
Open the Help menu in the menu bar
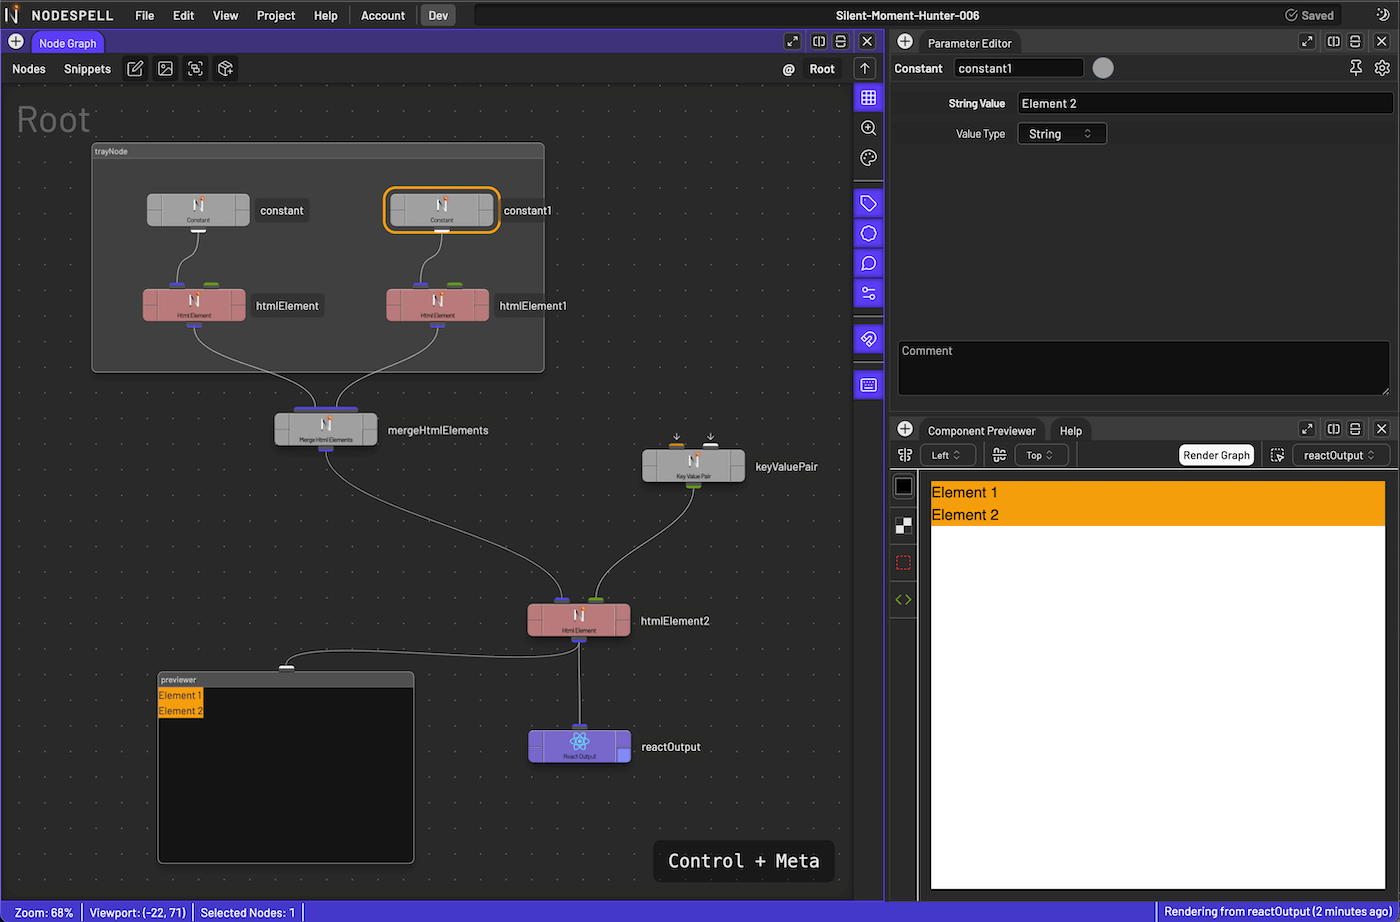tap(326, 15)
